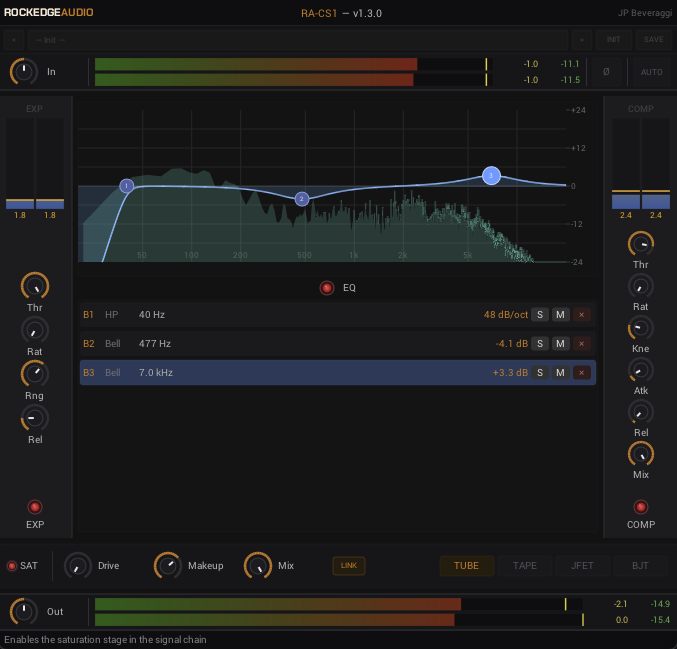Image resolution: width=677 pixels, height=649 pixels.
Task: Toggle the SAT enable LED
Action: point(12,566)
